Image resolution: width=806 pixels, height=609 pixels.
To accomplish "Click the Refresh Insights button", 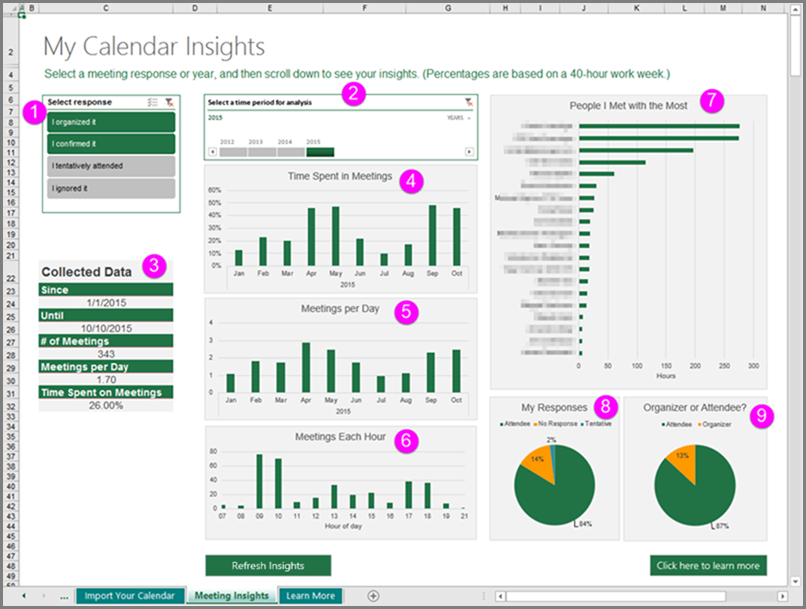I will (x=268, y=566).
